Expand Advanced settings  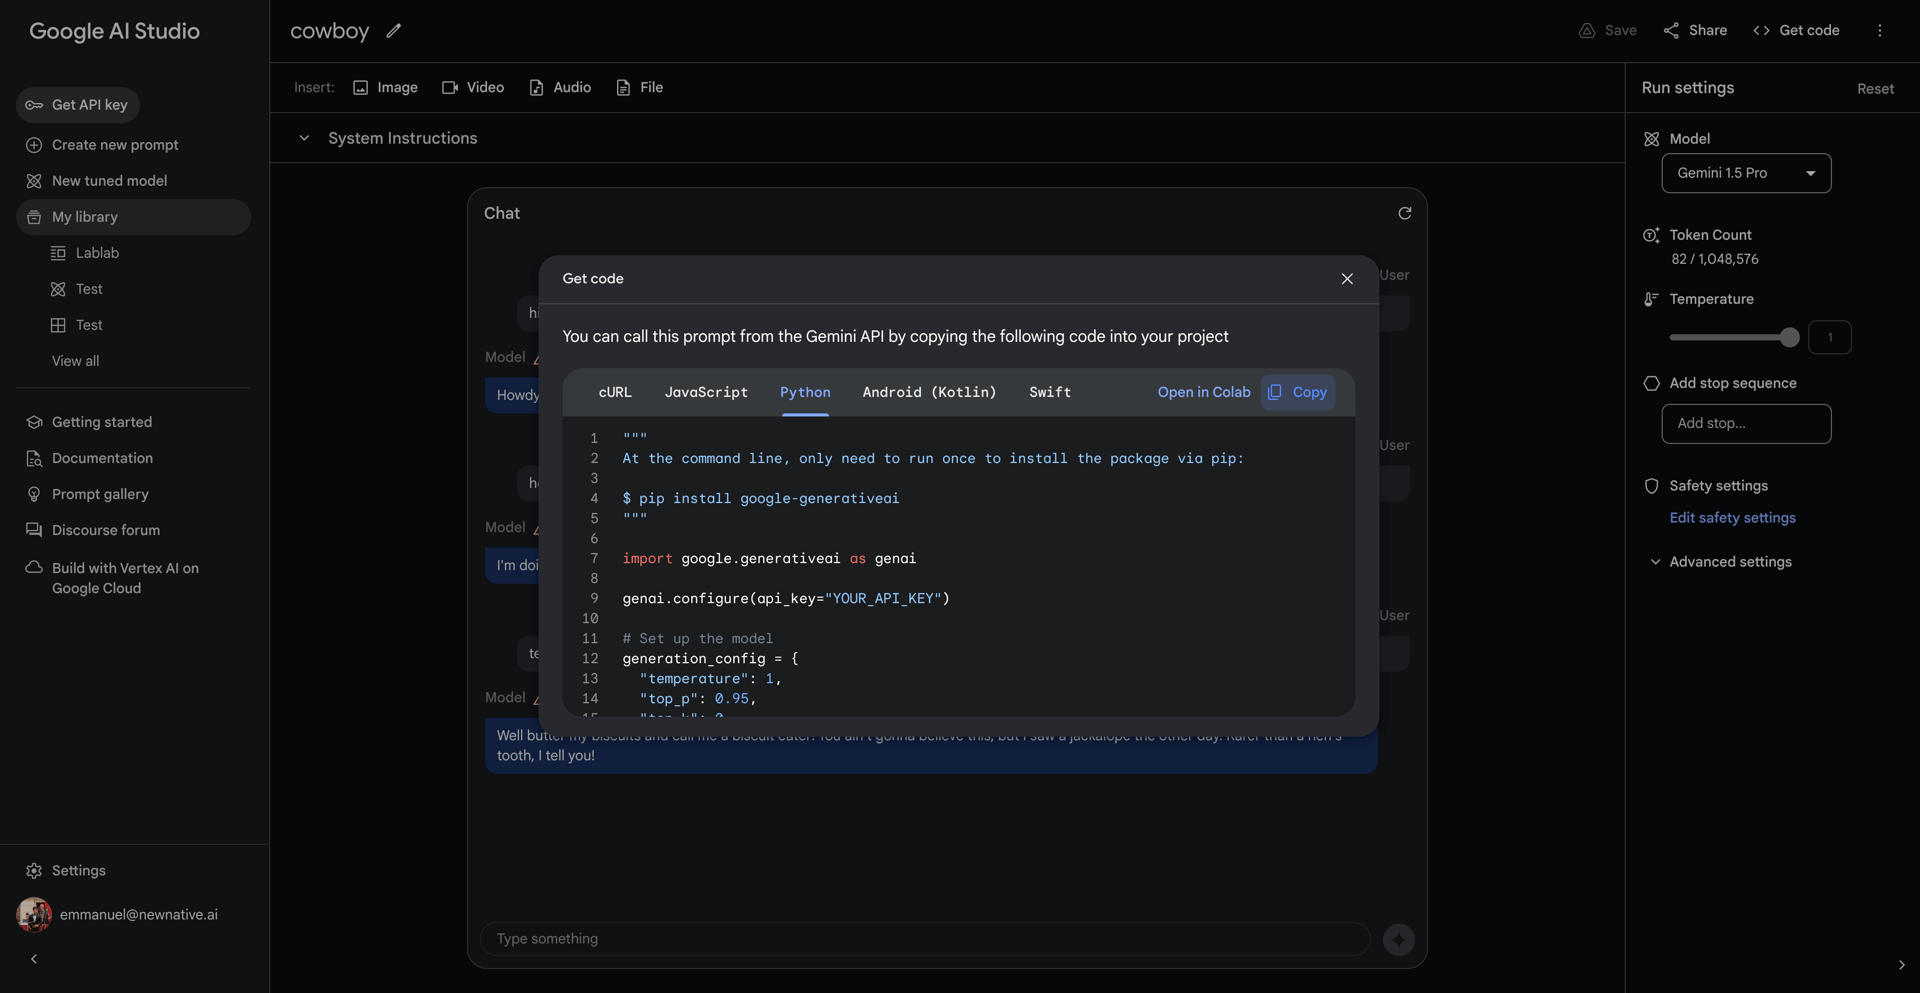[x=1721, y=562]
